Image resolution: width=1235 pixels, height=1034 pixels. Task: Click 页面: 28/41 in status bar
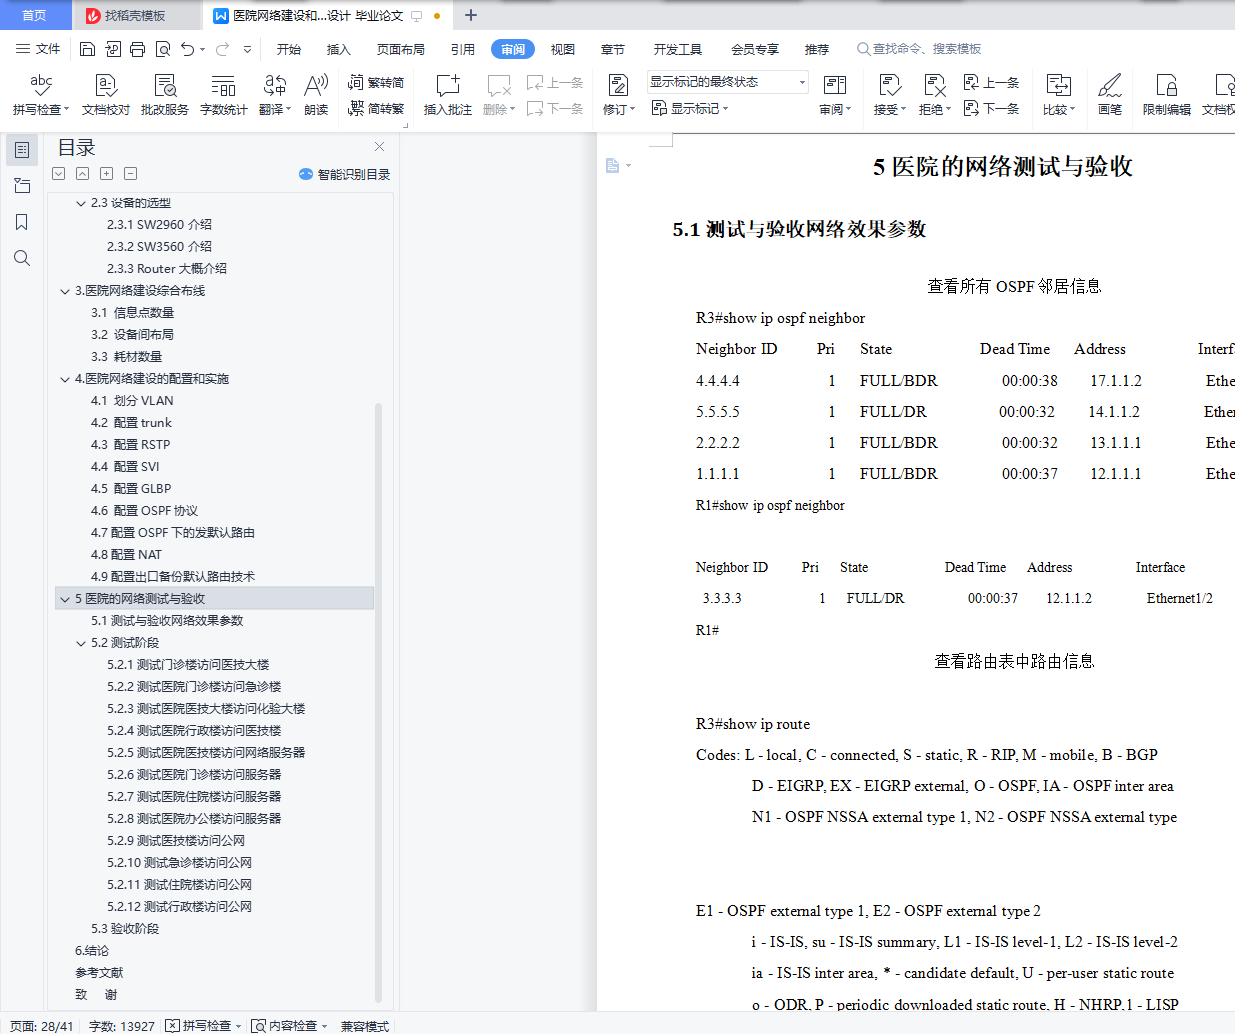pos(42,1026)
